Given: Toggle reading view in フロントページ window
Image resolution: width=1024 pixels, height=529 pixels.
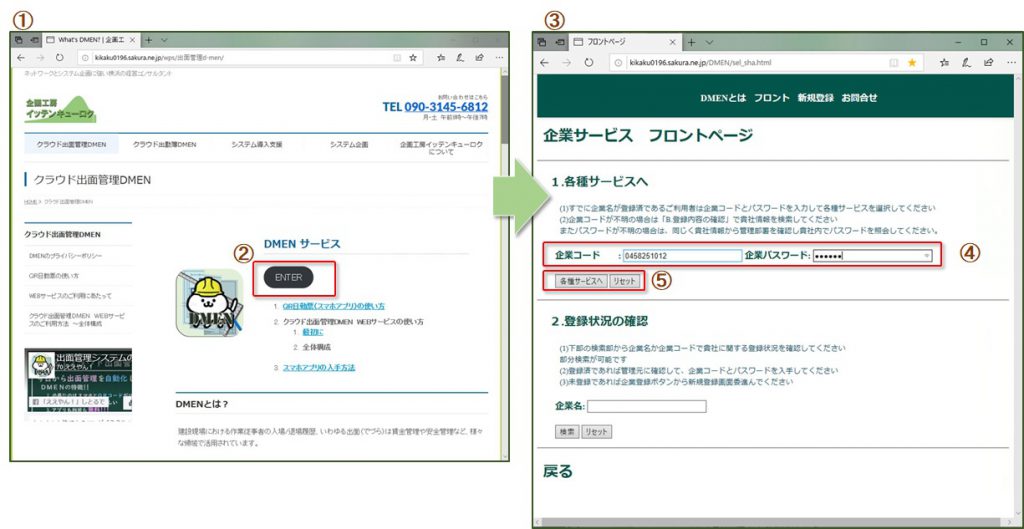Looking at the screenshot, I should point(894,63).
